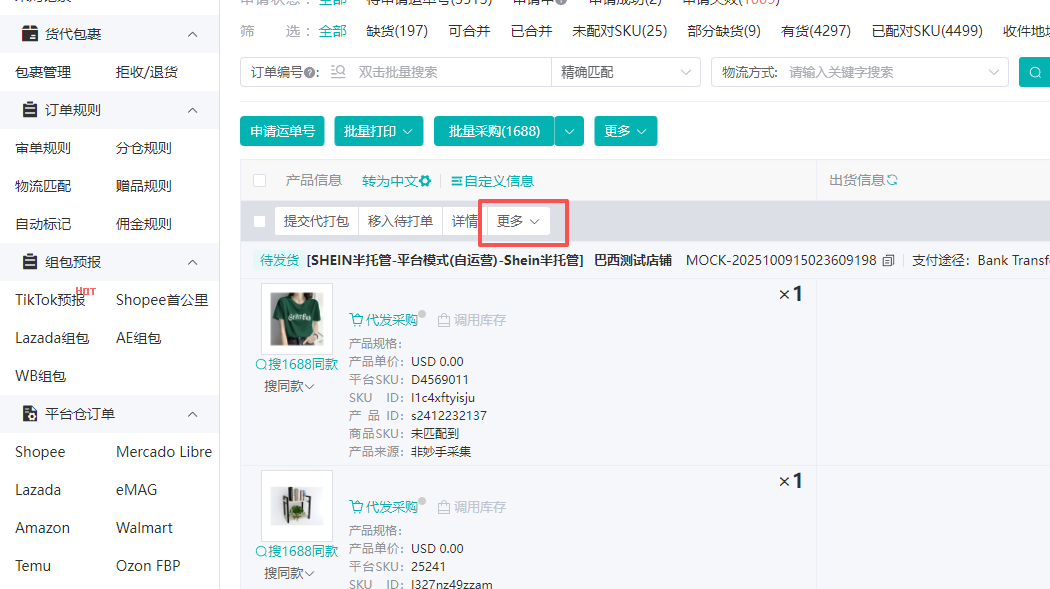Toggle select-all checkbox beside 产品信息
This screenshot has width=1050, height=589.
(260, 181)
